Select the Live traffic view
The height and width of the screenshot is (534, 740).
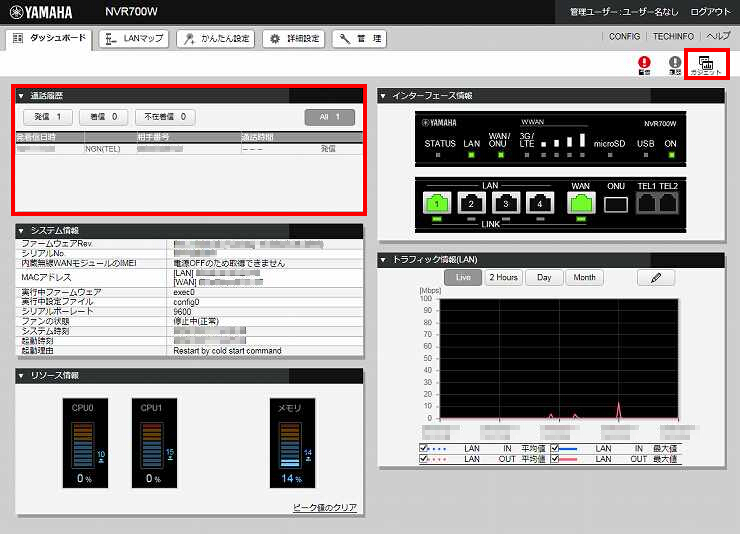click(463, 277)
